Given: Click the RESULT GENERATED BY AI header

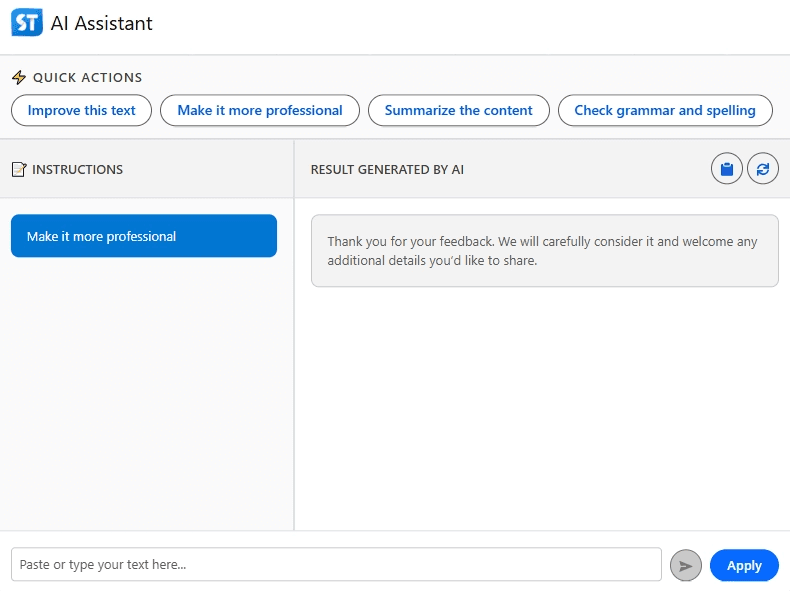Looking at the screenshot, I should pyautogui.click(x=387, y=170).
